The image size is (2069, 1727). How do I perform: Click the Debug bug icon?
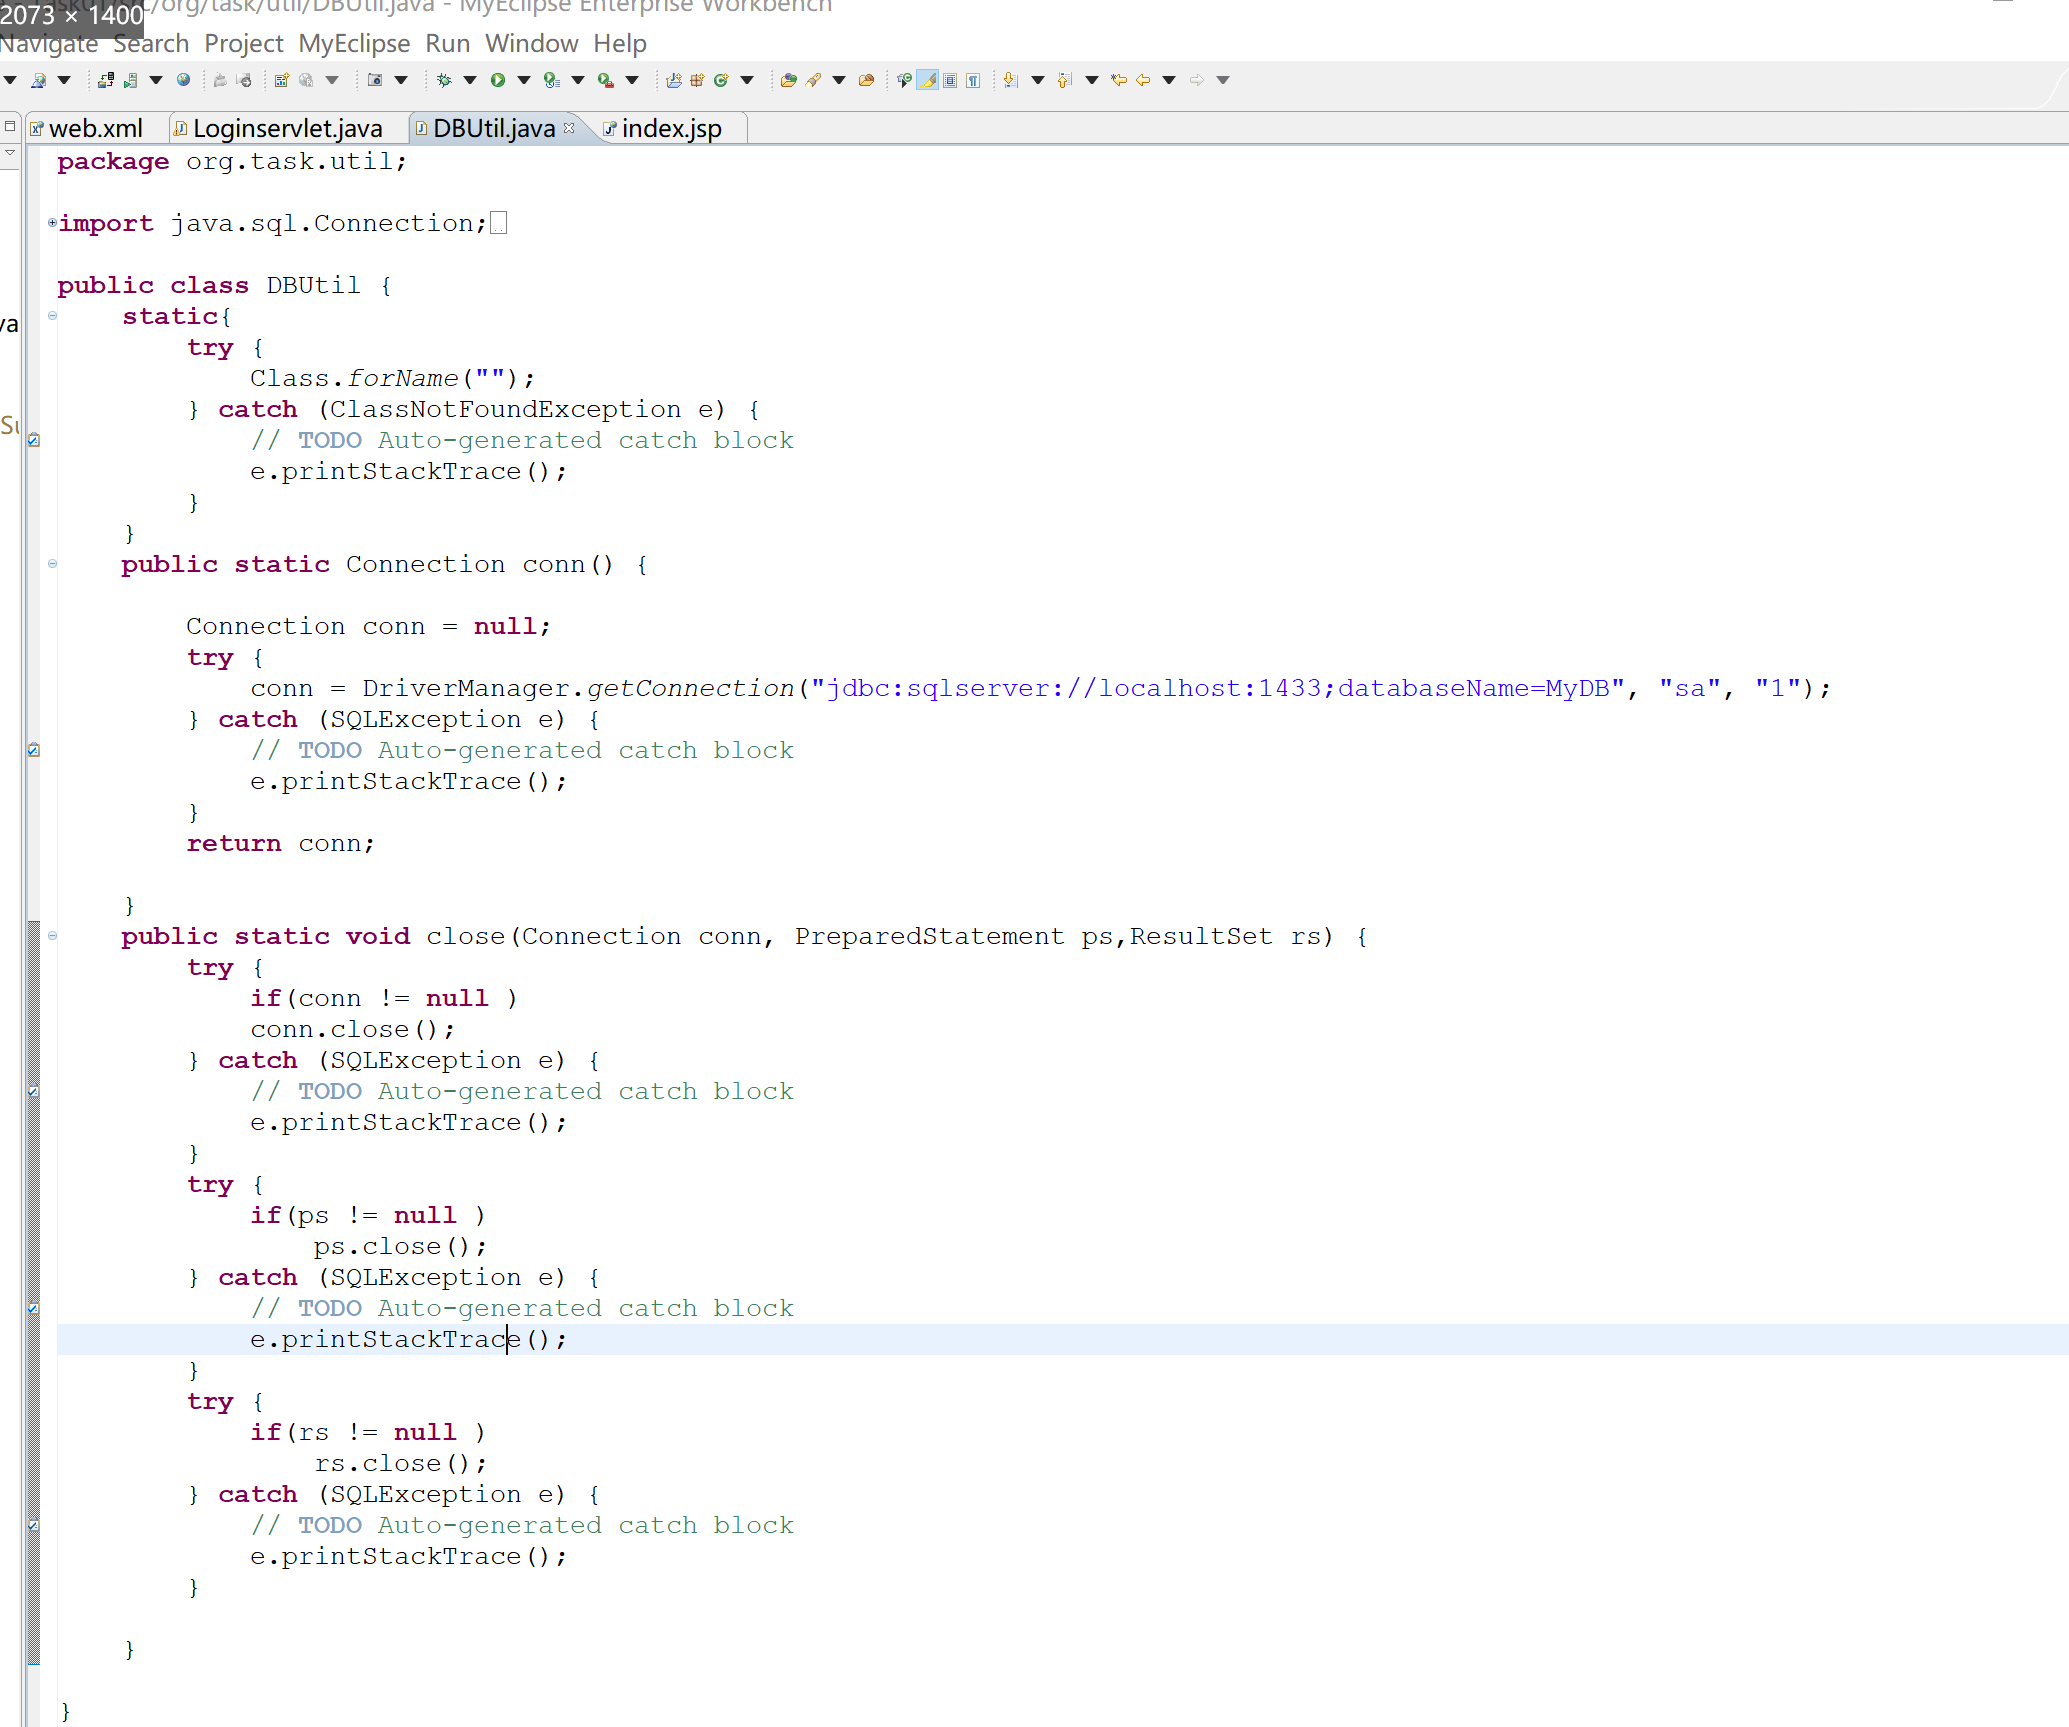pos(444,80)
